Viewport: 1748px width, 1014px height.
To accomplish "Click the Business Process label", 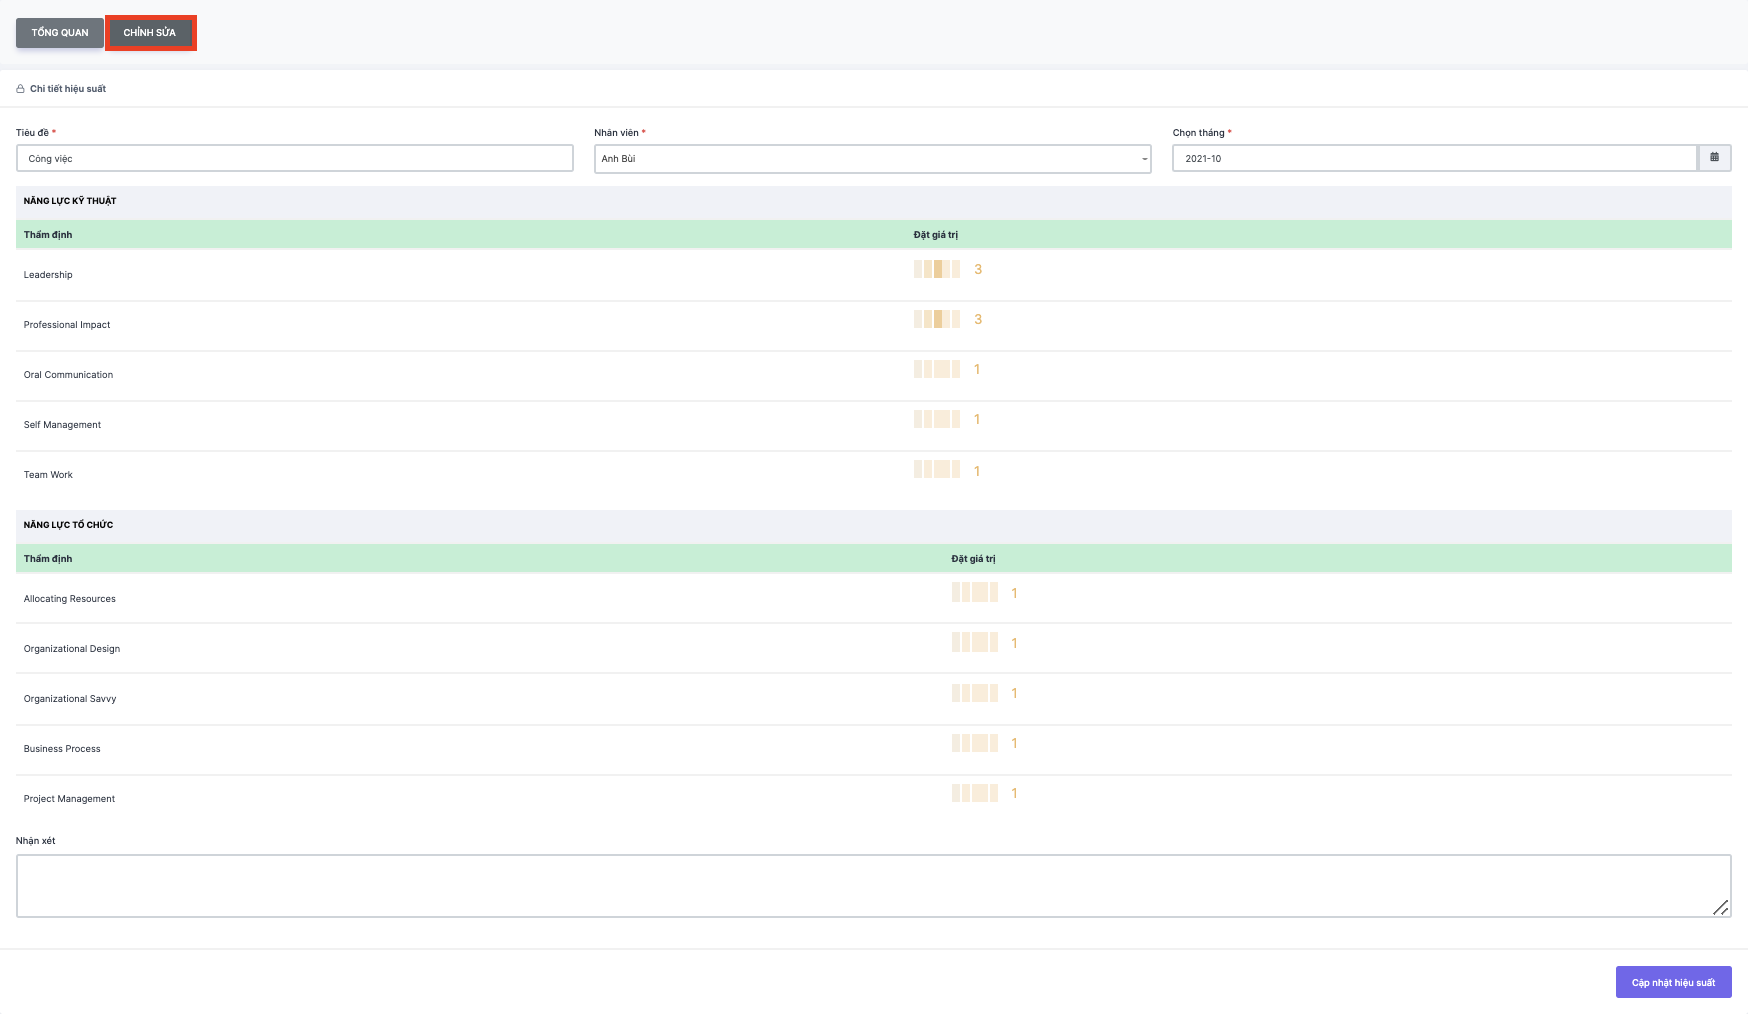I will tap(62, 749).
